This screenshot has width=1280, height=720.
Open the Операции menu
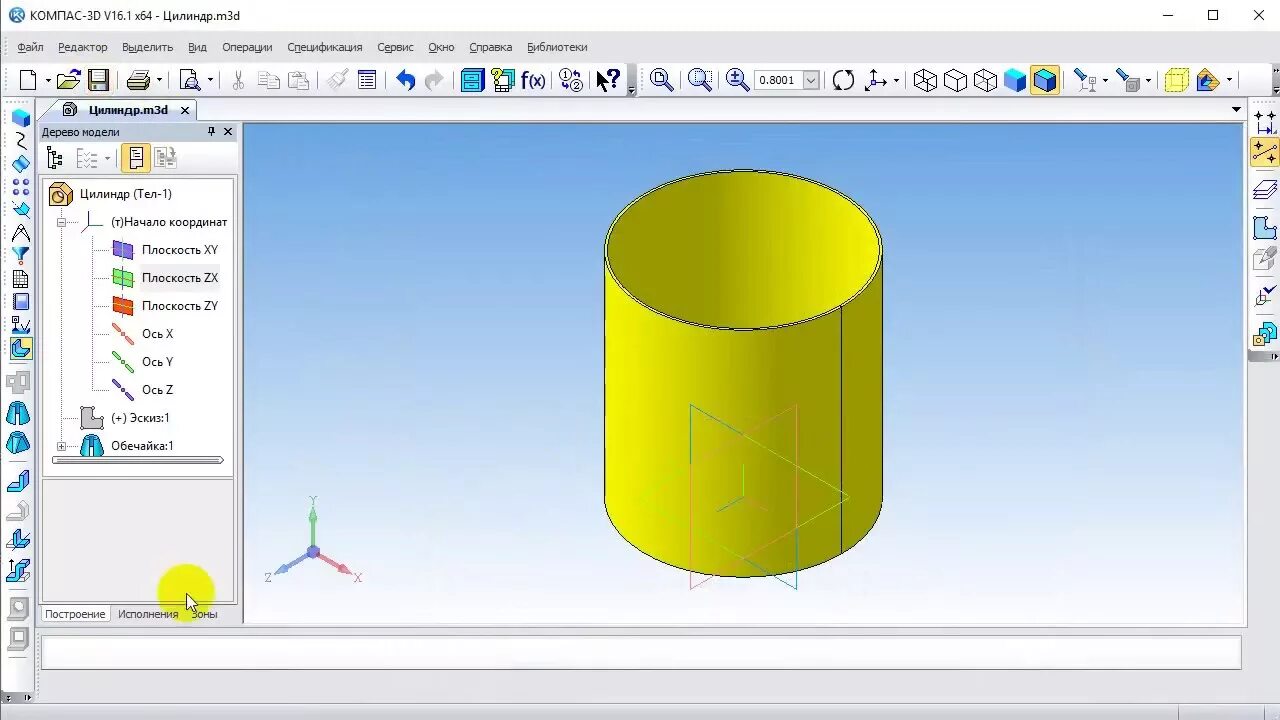point(247,47)
